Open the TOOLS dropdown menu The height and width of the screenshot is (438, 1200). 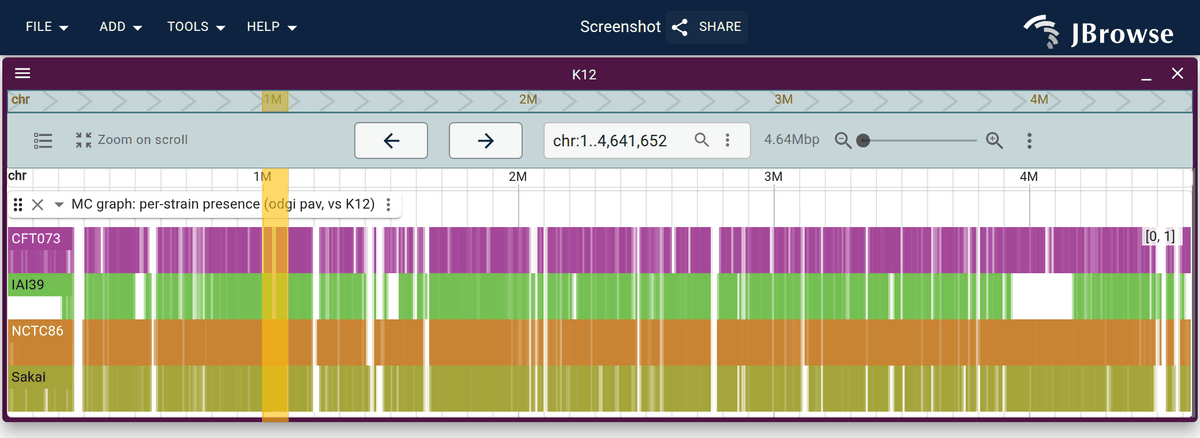click(x=196, y=27)
